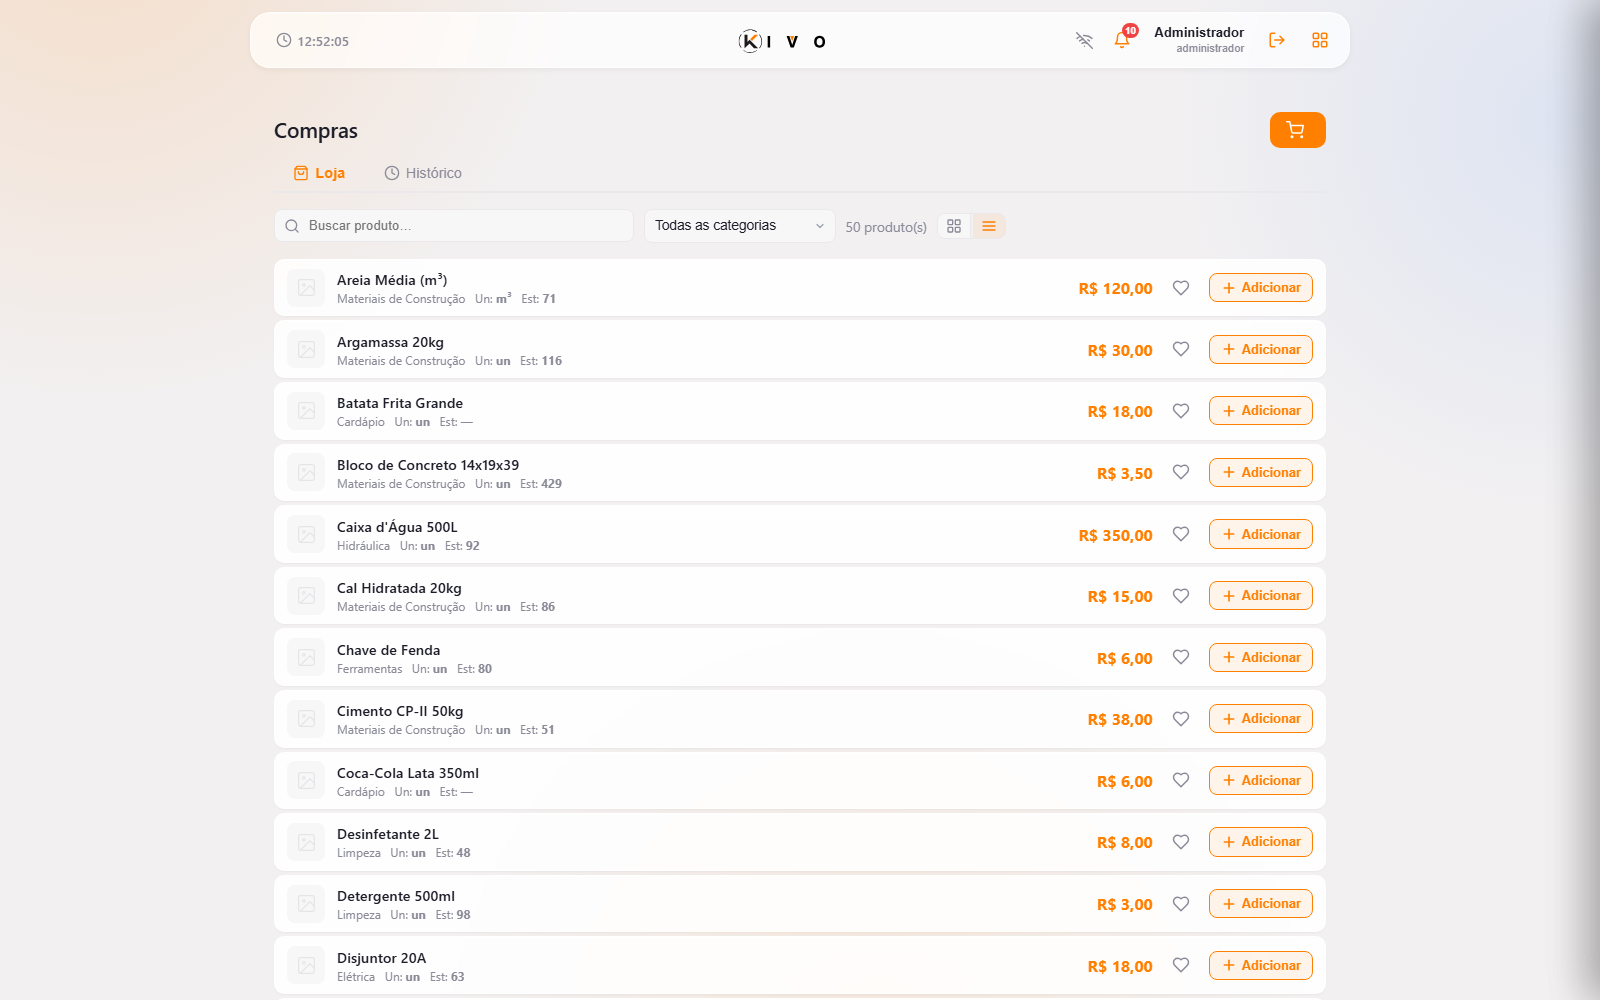Viewport: 1600px width, 1000px height.
Task: Click the Desinfetante 2L product name
Action: pyautogui.click(x=388, y=834)
